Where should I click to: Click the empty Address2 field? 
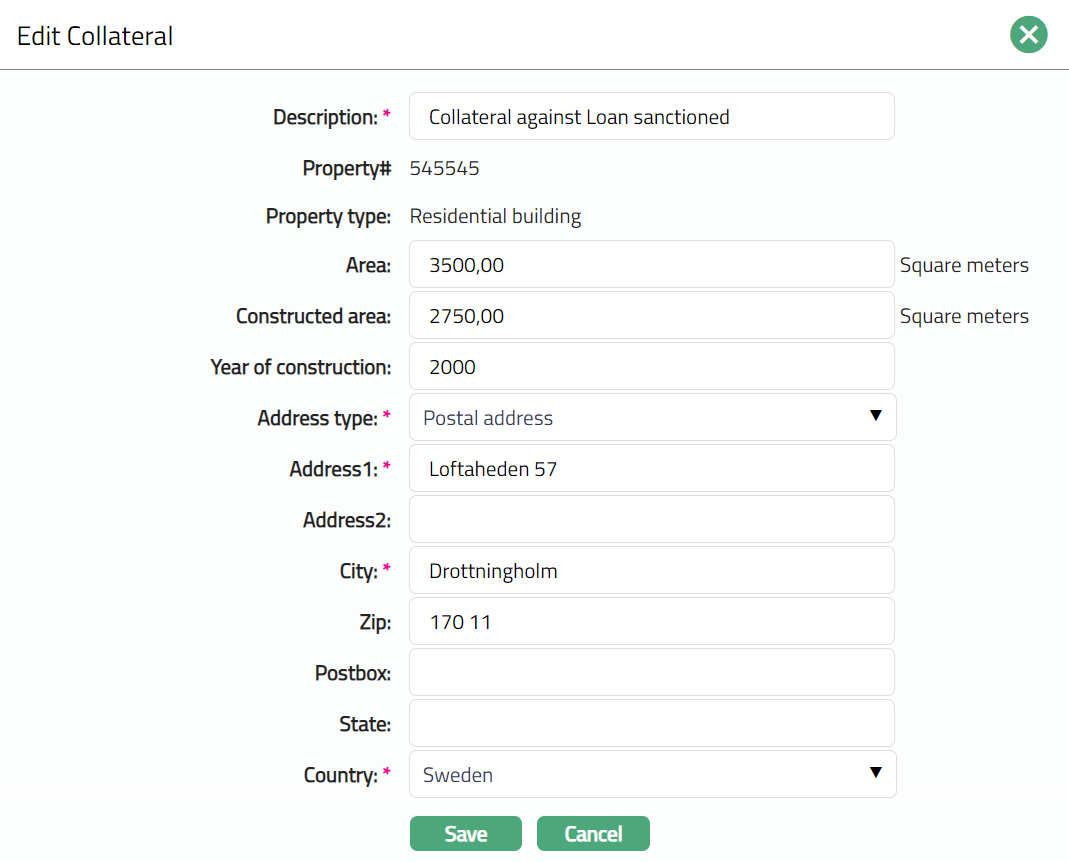point(651,520)
